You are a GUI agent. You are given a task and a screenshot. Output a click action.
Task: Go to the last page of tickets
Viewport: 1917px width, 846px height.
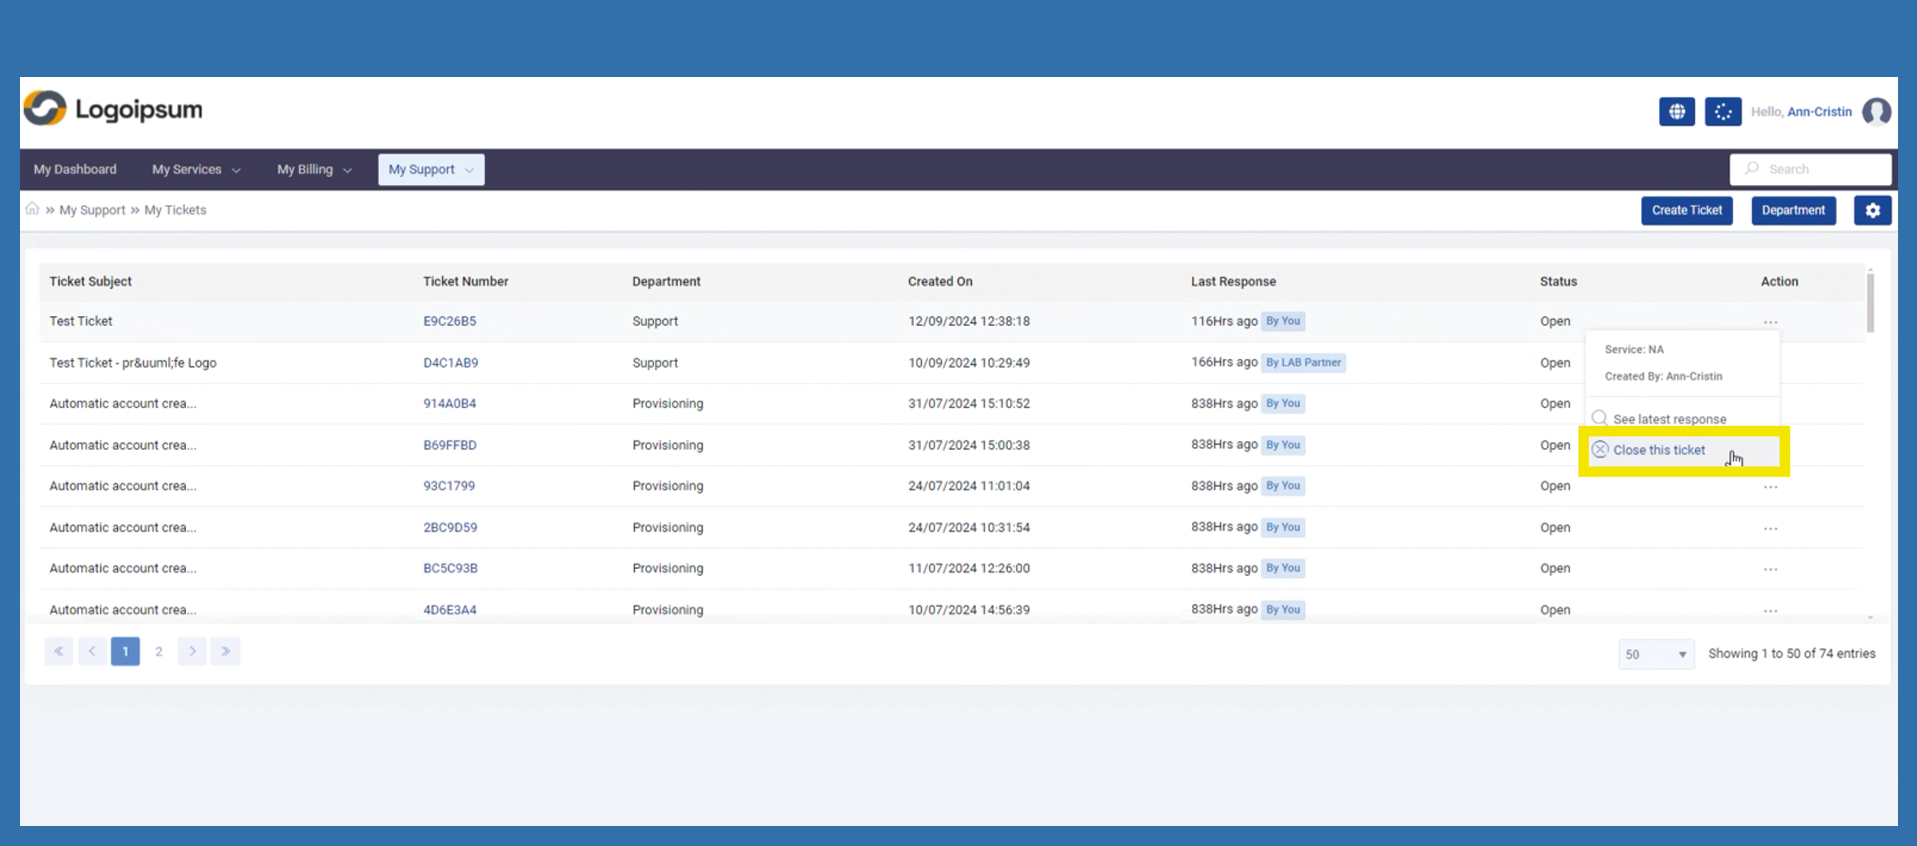[x=225, y=652]
